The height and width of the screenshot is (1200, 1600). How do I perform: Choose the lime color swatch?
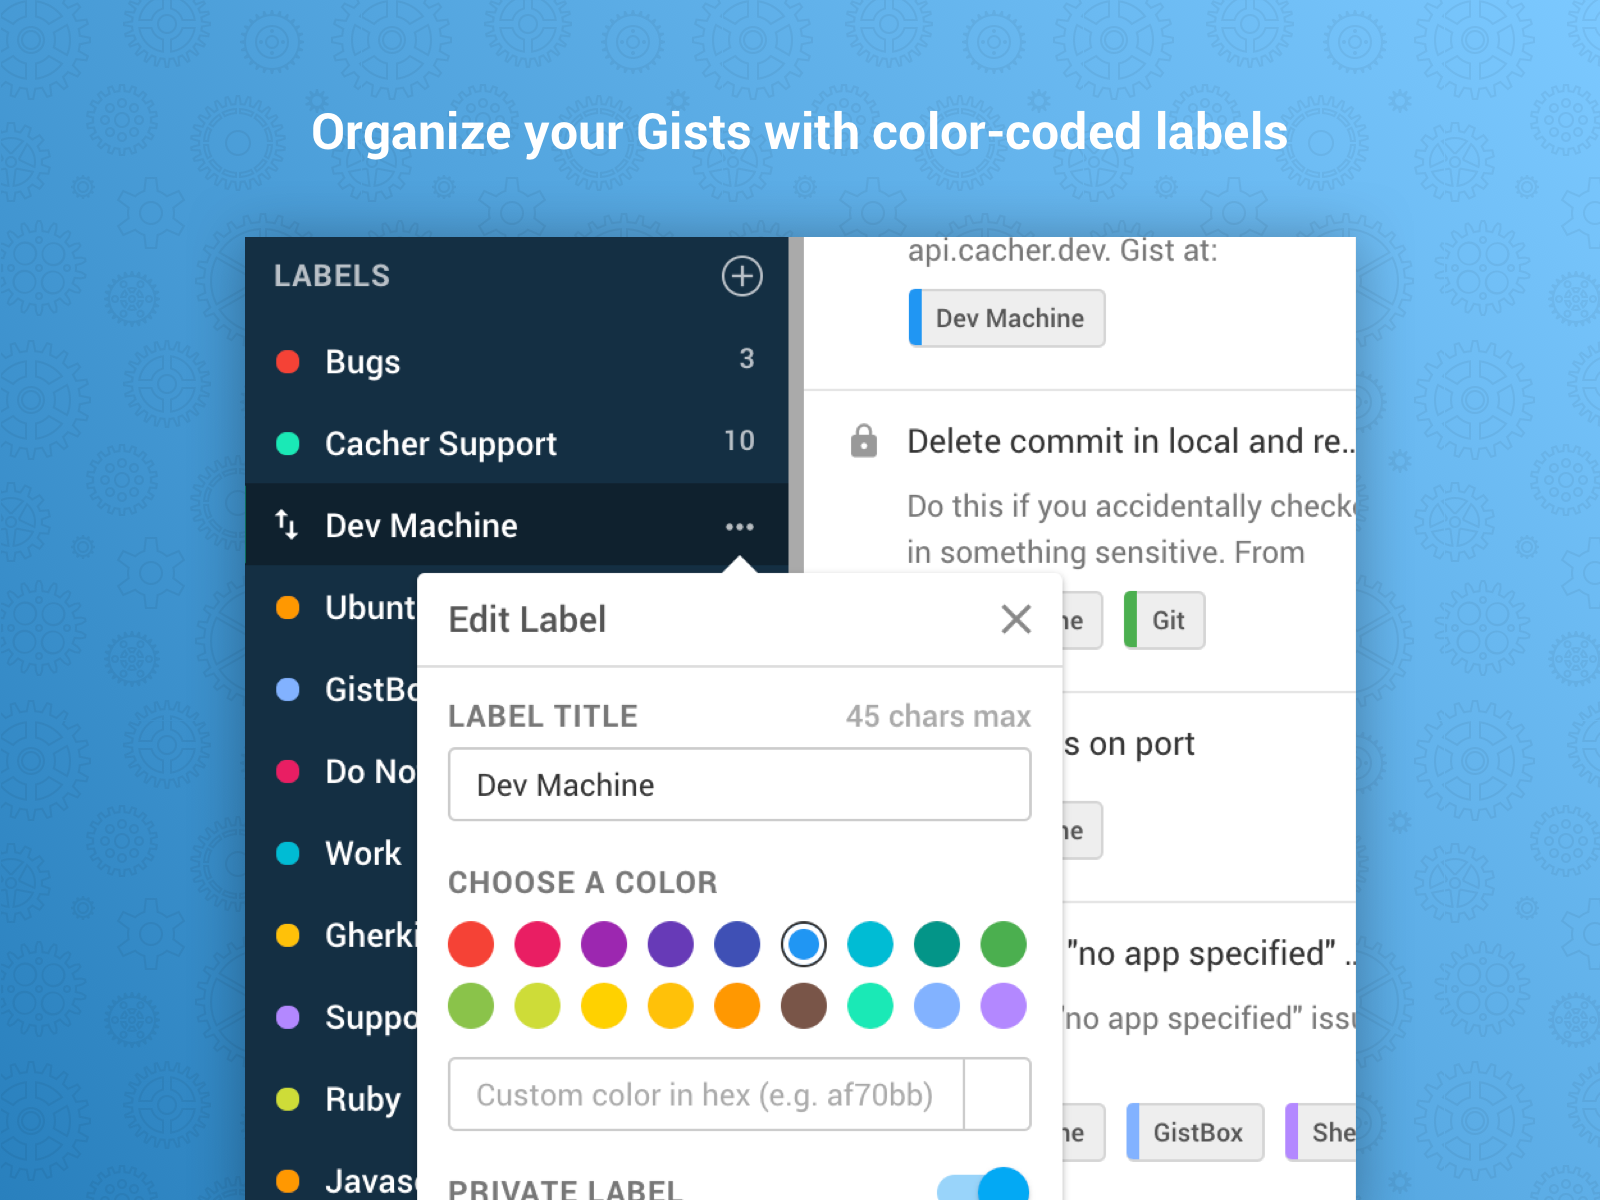538,1006
